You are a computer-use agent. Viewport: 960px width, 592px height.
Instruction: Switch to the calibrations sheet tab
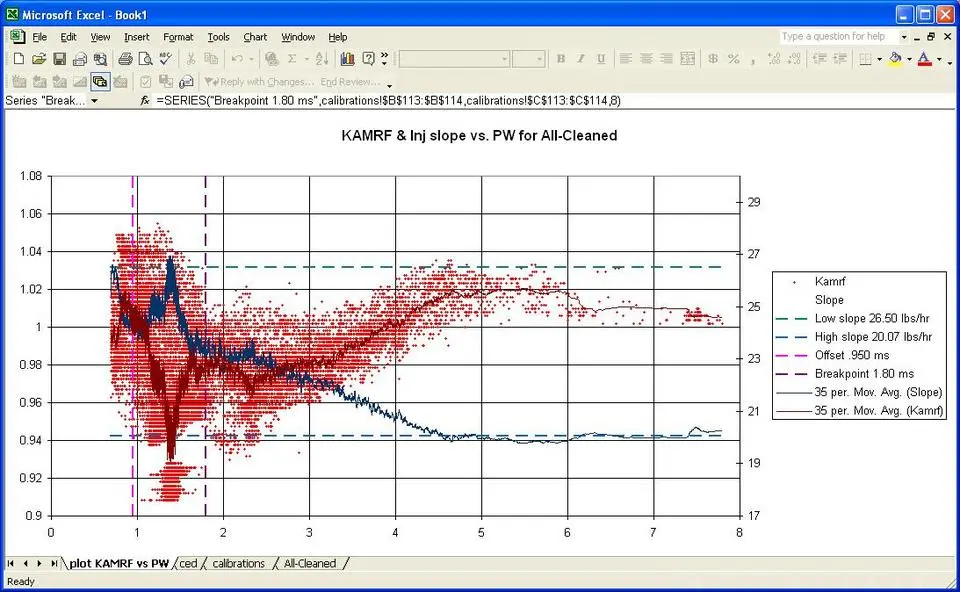[x=239, y=563]
